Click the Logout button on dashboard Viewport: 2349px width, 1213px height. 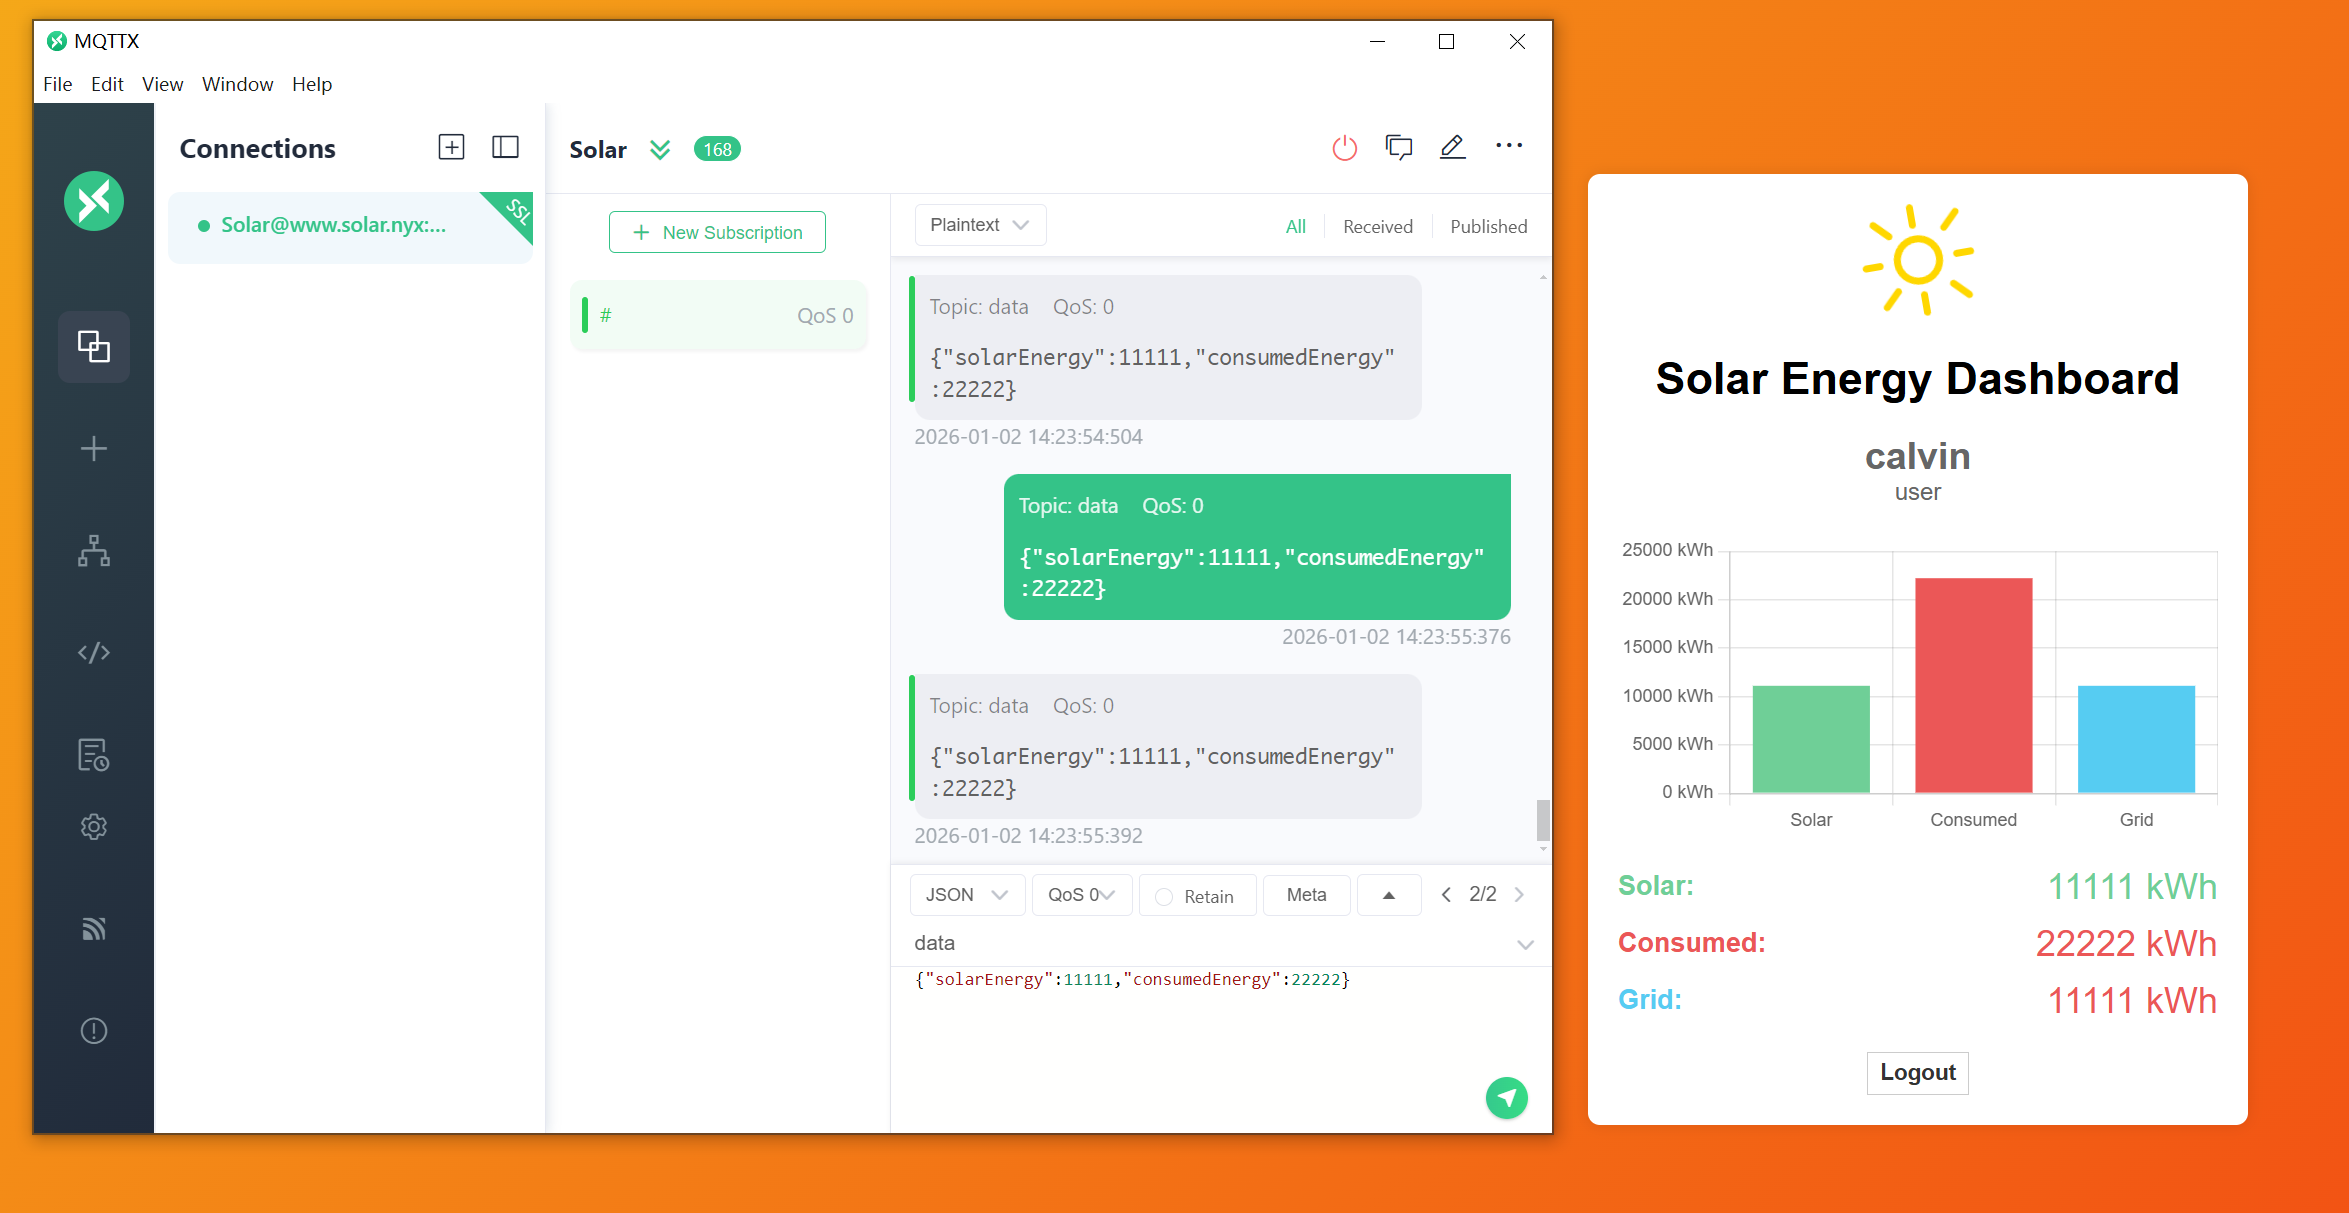1916,1072
